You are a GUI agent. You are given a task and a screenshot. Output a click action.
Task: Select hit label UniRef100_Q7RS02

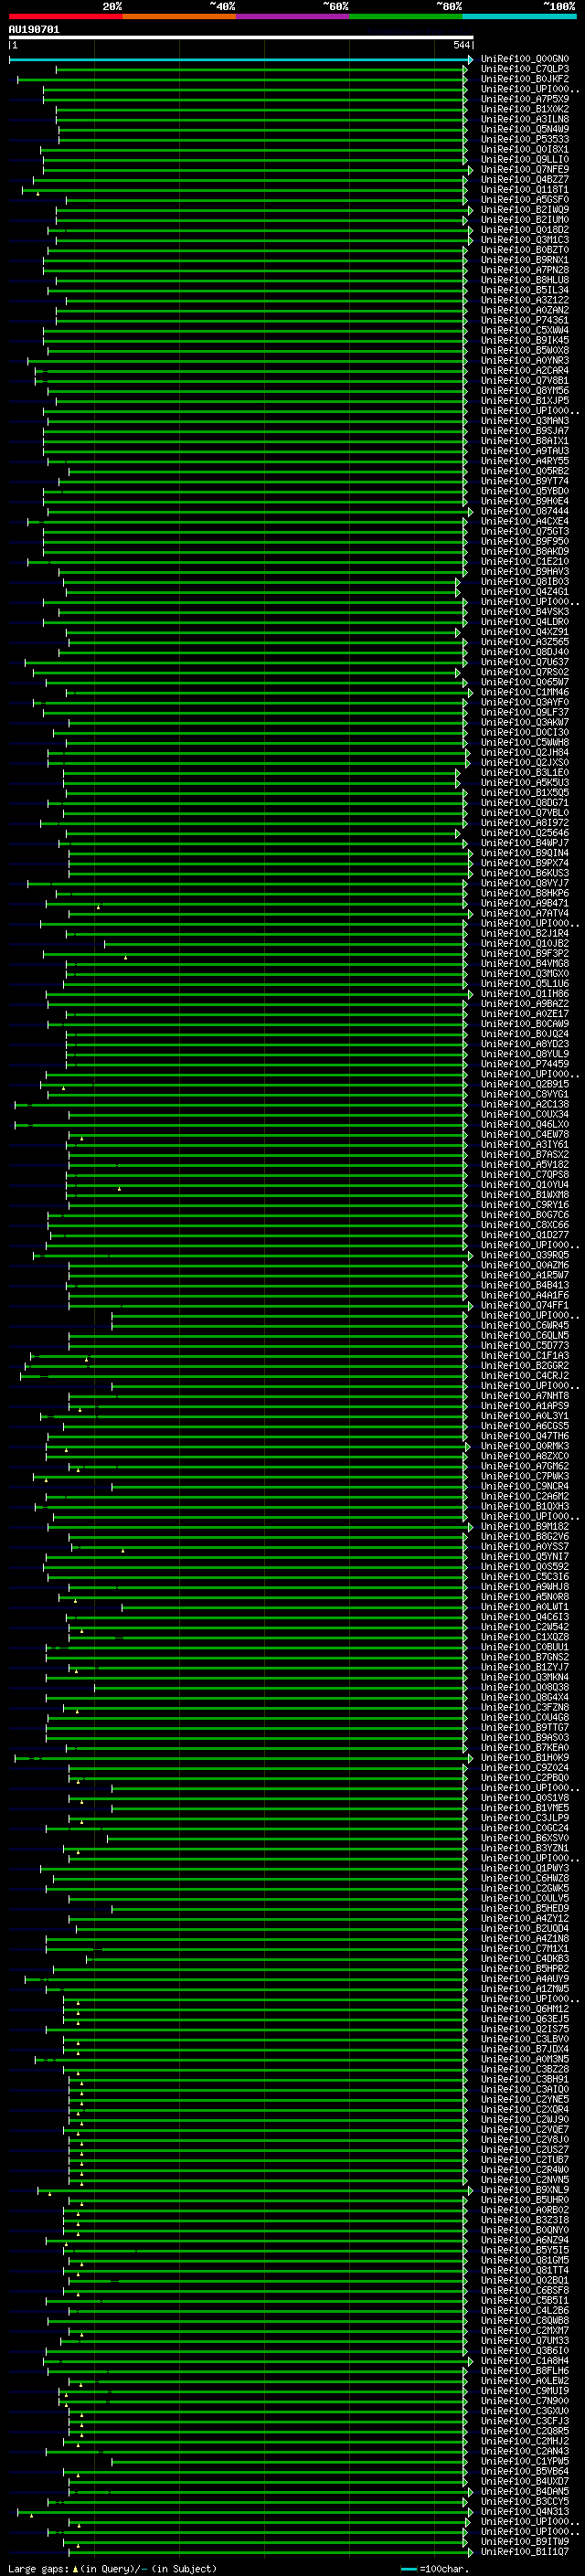[x=525, y=673]
